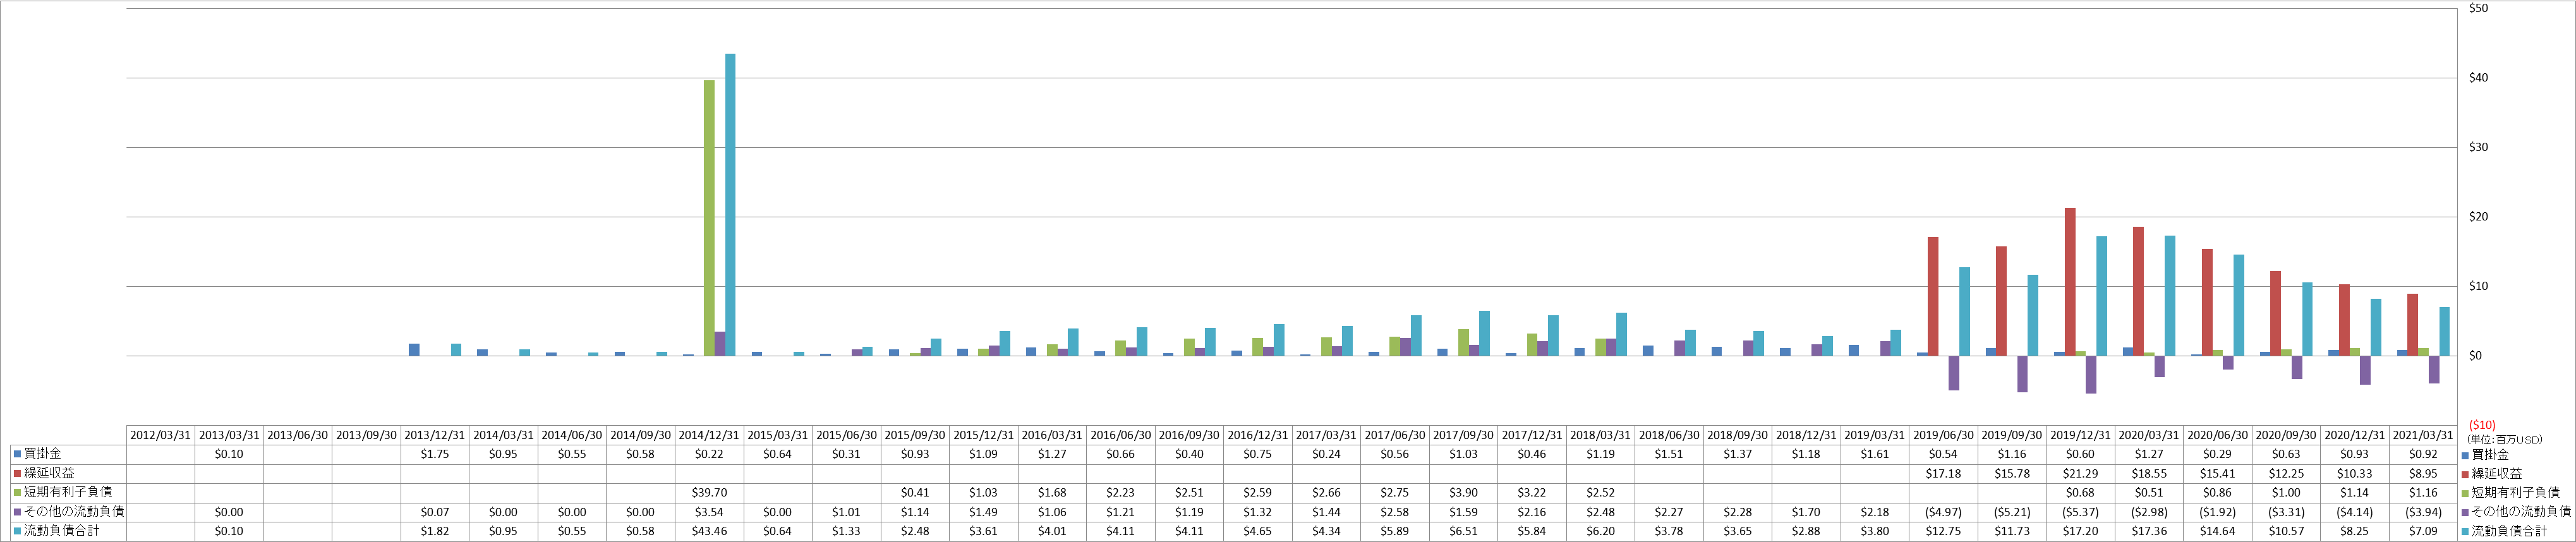Select その他の流動負債 row label in data table
The height and width of the screenshot is (542, 2576).
pyautogui.click(x=74, y=512)
